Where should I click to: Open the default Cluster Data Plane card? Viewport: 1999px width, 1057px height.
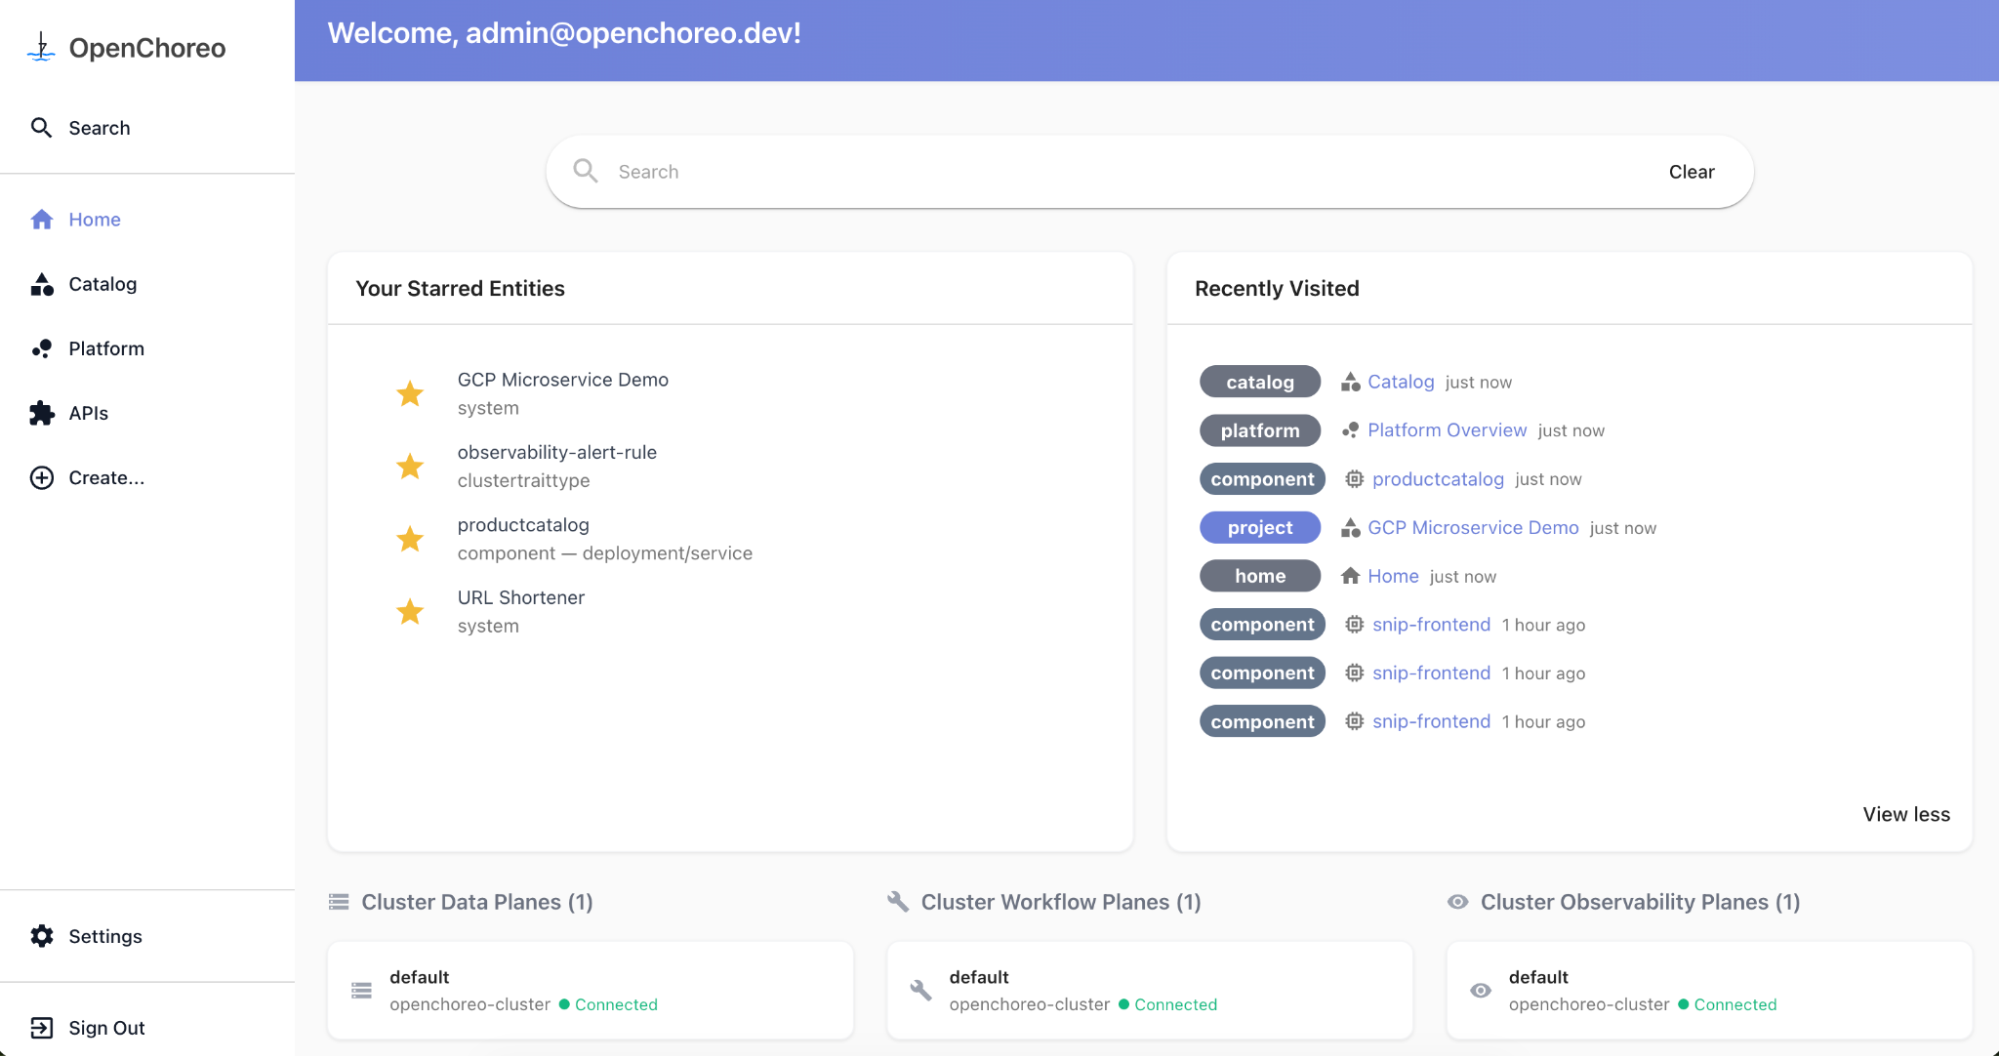point(590,990)
